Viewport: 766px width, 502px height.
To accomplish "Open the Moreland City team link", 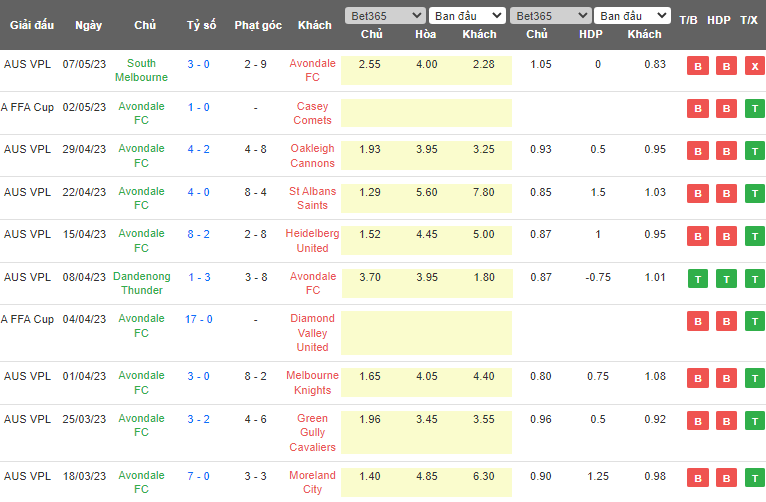I will coord(313,482).
